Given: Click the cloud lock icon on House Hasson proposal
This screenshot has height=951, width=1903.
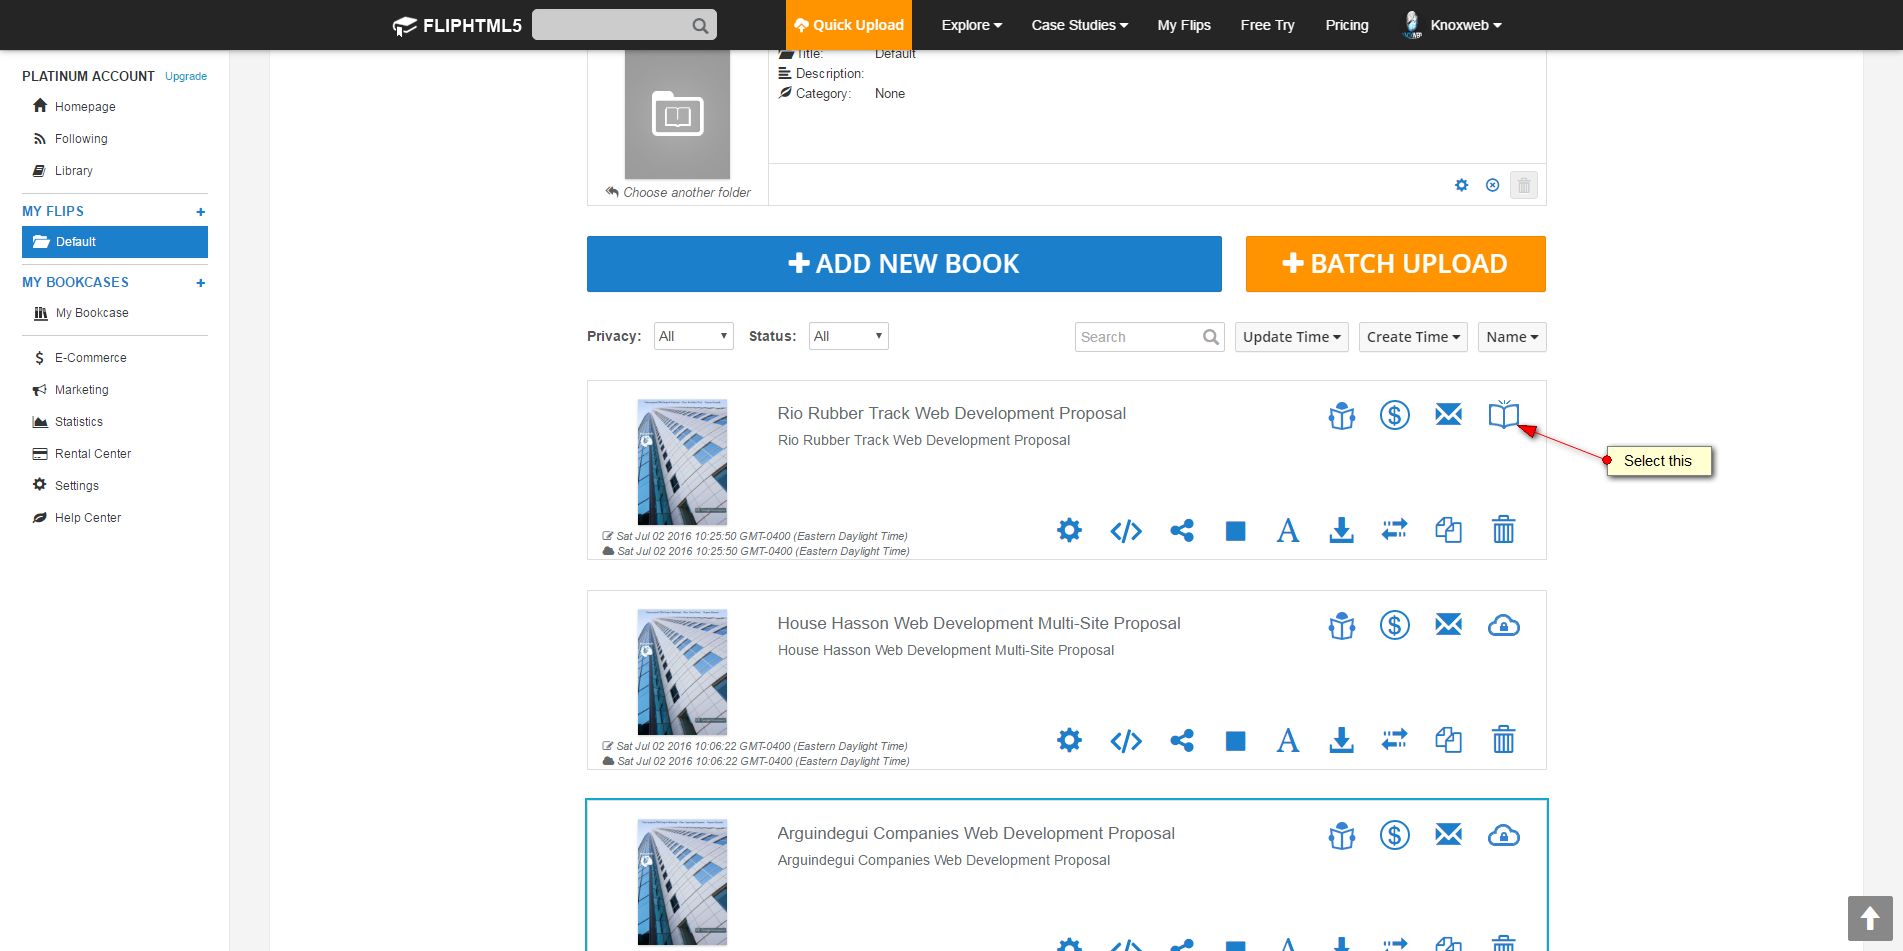Looking at the screenshot, I should pyautogui.click(x=1503, y=626).
